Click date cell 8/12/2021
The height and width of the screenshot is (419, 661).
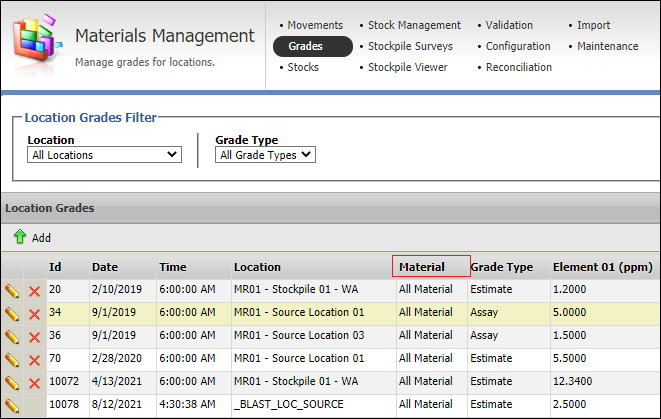click(117, 404)
